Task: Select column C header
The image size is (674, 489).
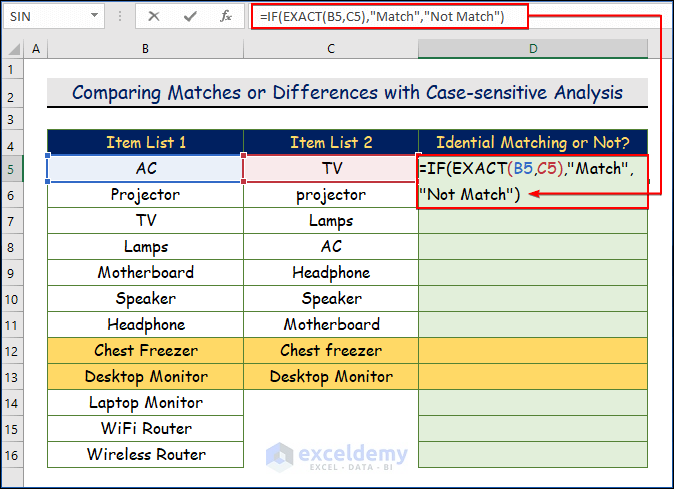Action: point(331,49)
